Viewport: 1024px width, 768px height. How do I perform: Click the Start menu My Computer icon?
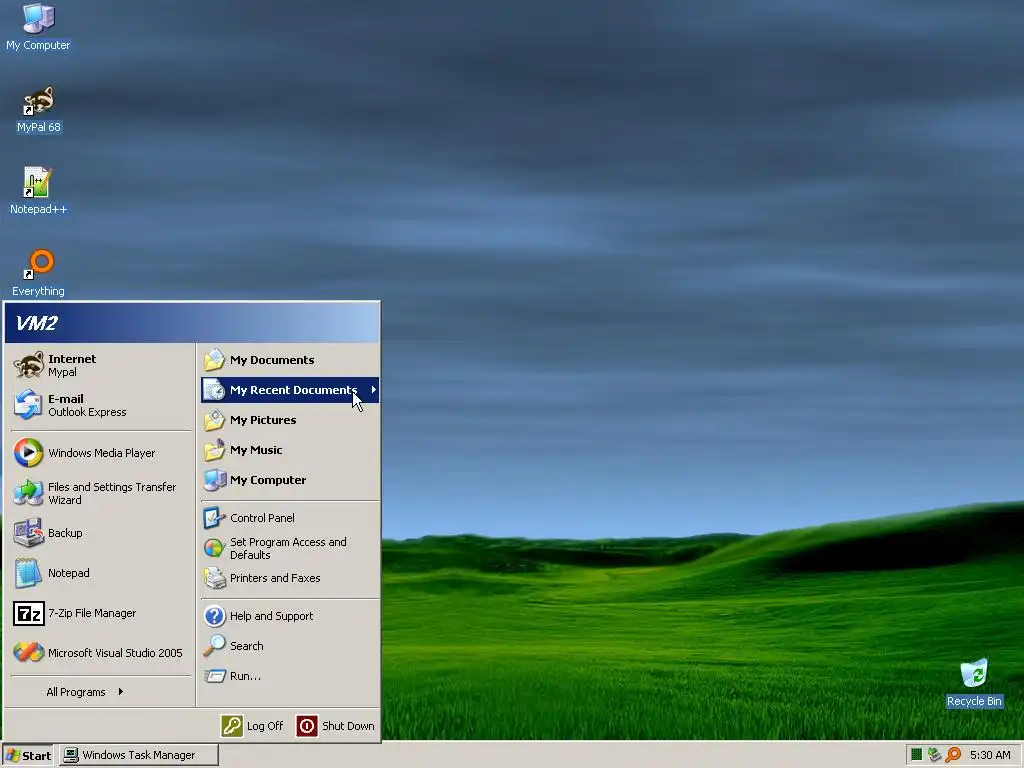pos(214,480)
